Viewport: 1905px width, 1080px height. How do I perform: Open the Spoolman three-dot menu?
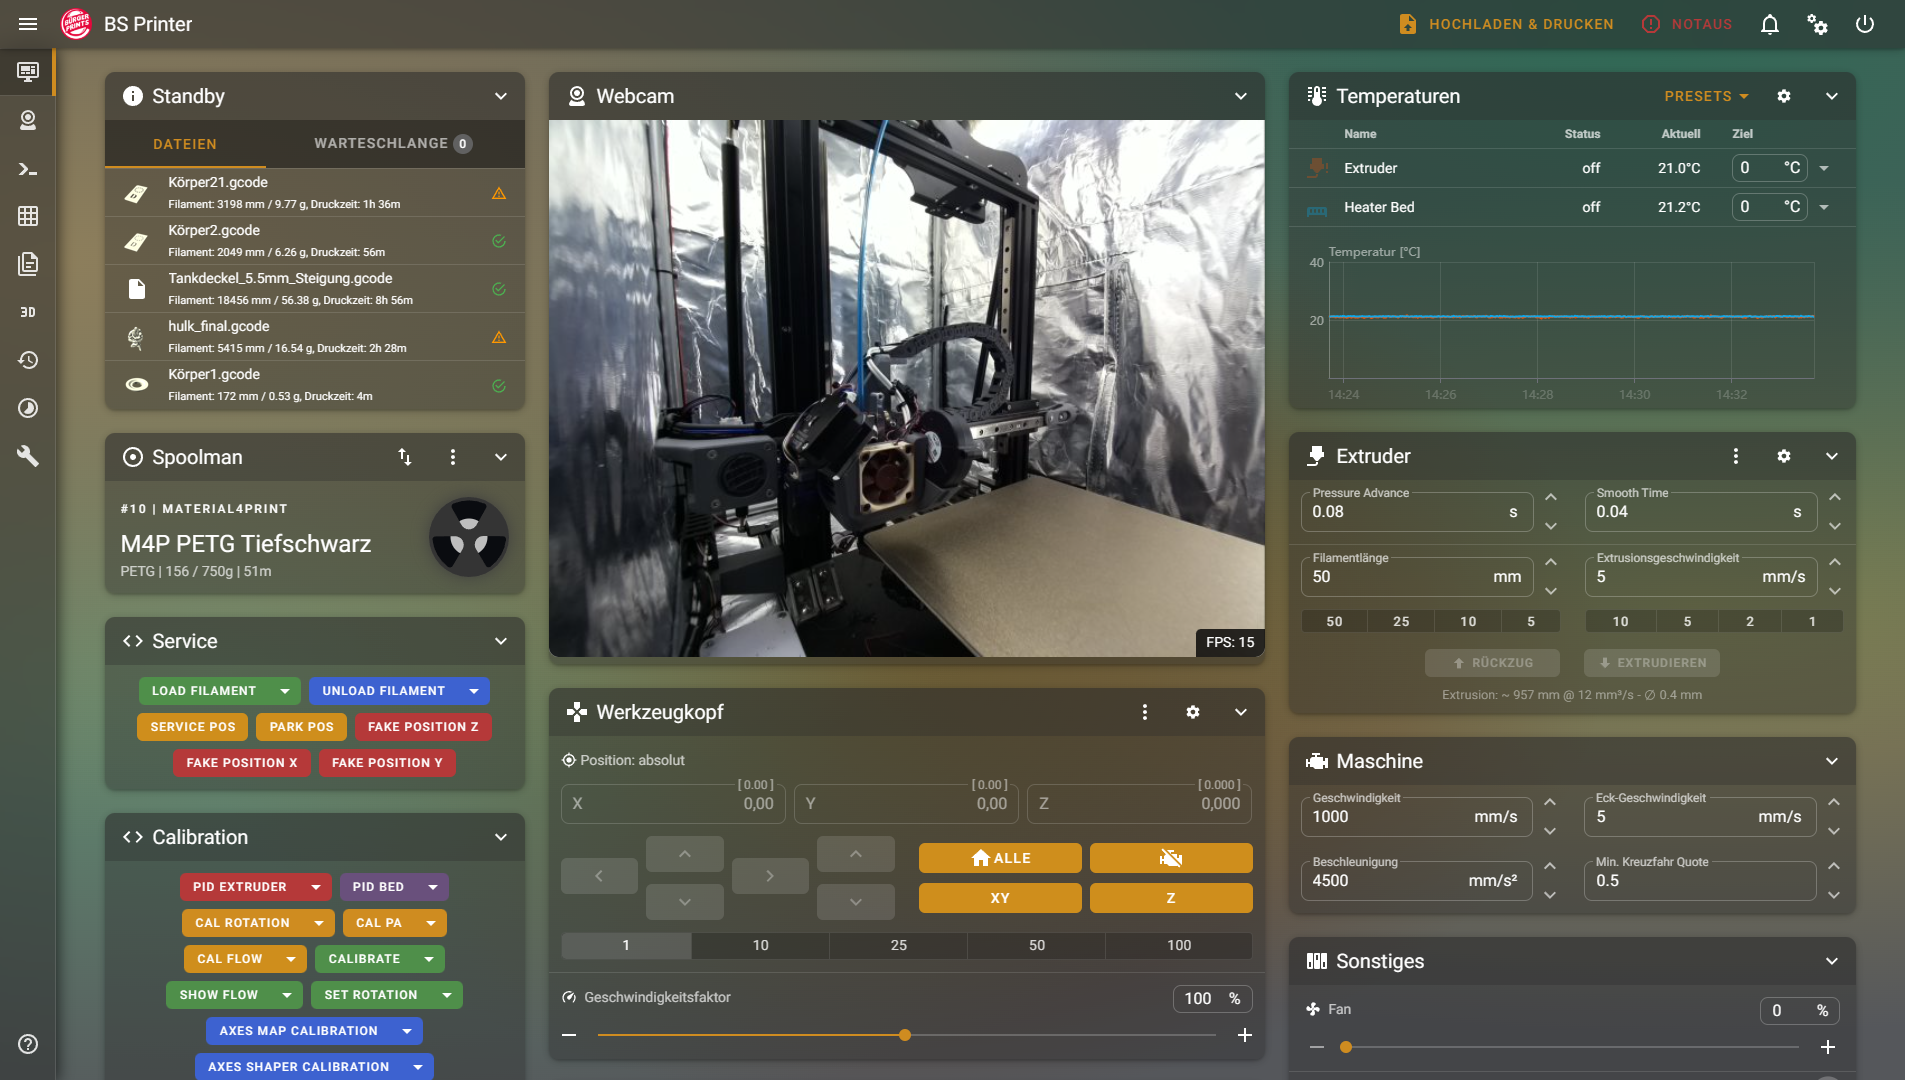point(453,457)
